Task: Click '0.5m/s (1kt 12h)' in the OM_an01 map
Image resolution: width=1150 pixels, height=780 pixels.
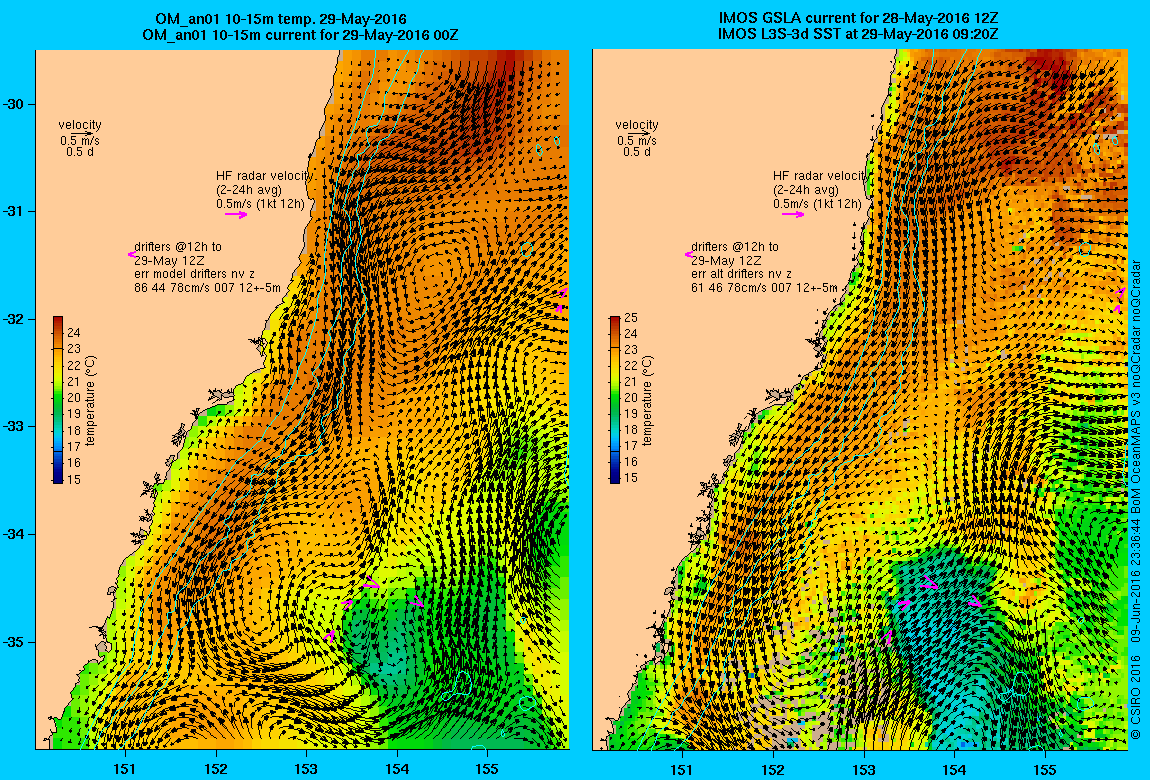Action: click(x=260, y=204)
